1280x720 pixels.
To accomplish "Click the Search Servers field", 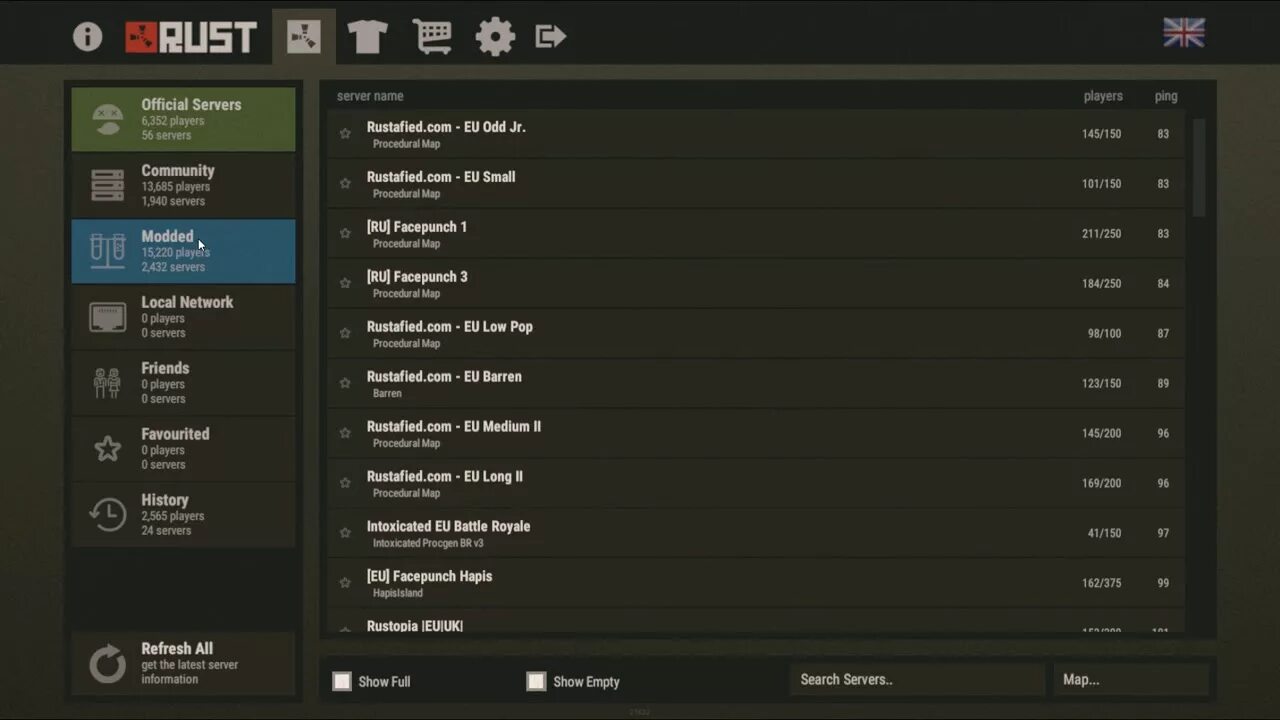I will click(917, 680).
